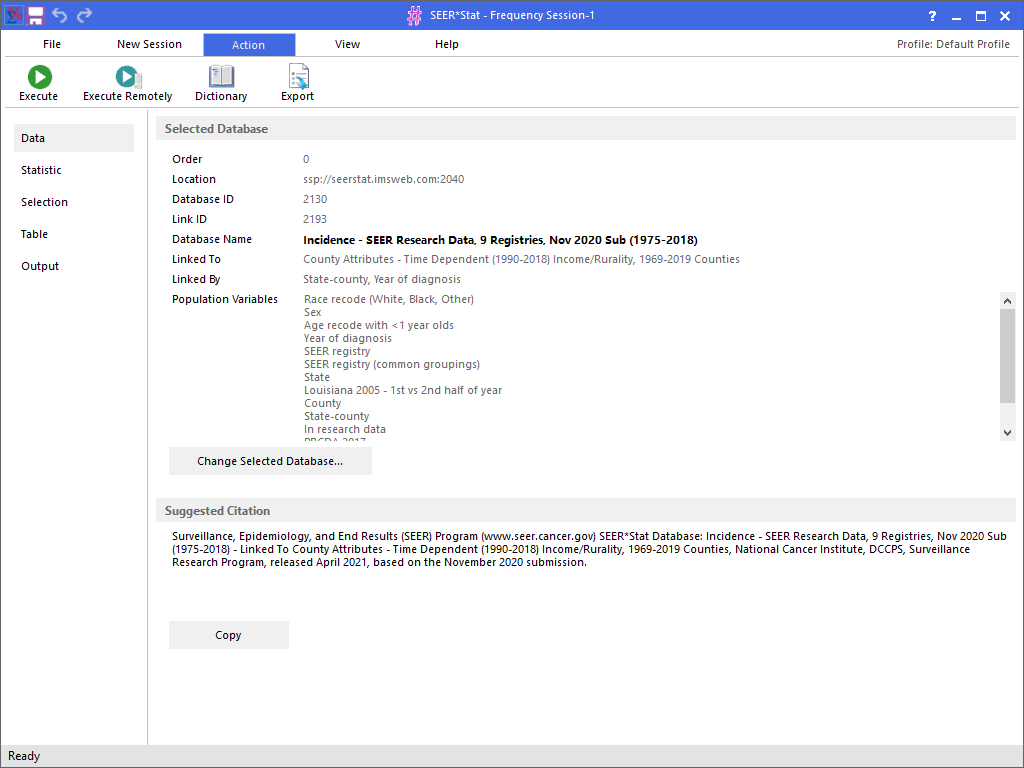The width and height of the screenshot is (1024, 768).
Task: Click the Undo arrow in title bar
Action: 60,15
